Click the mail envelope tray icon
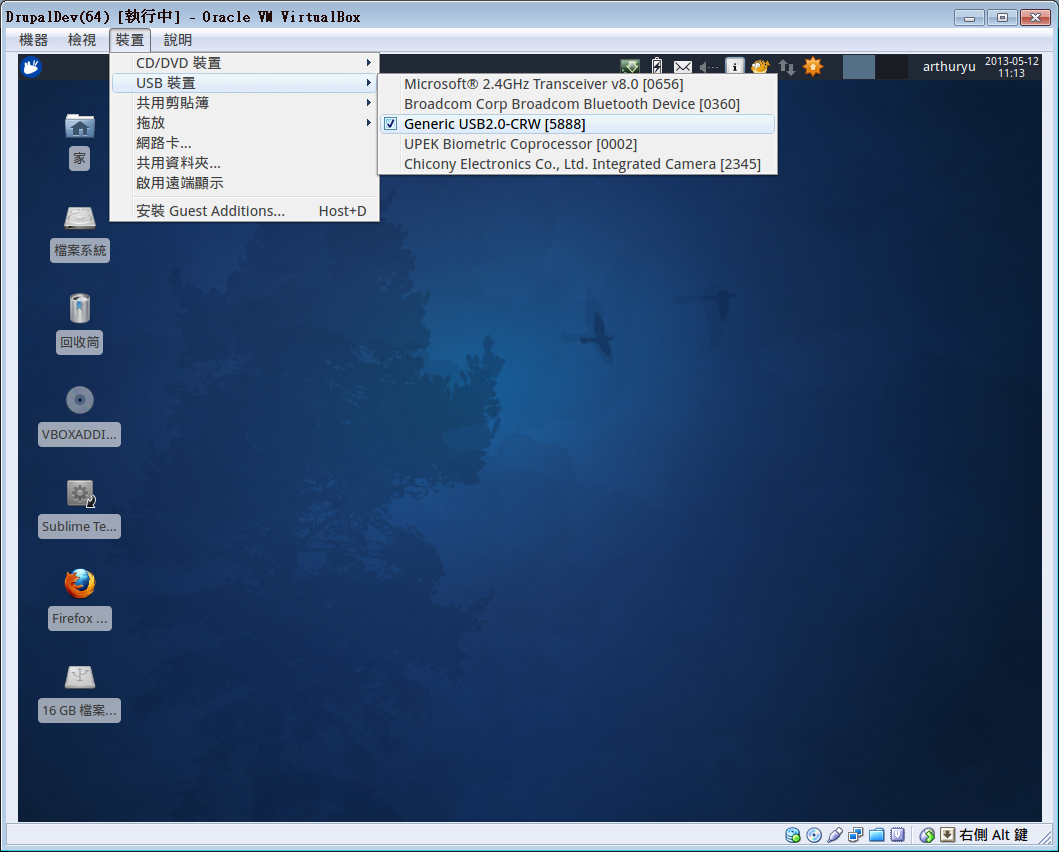Screen dimensions: 1059x852 [x=683, y=66]
